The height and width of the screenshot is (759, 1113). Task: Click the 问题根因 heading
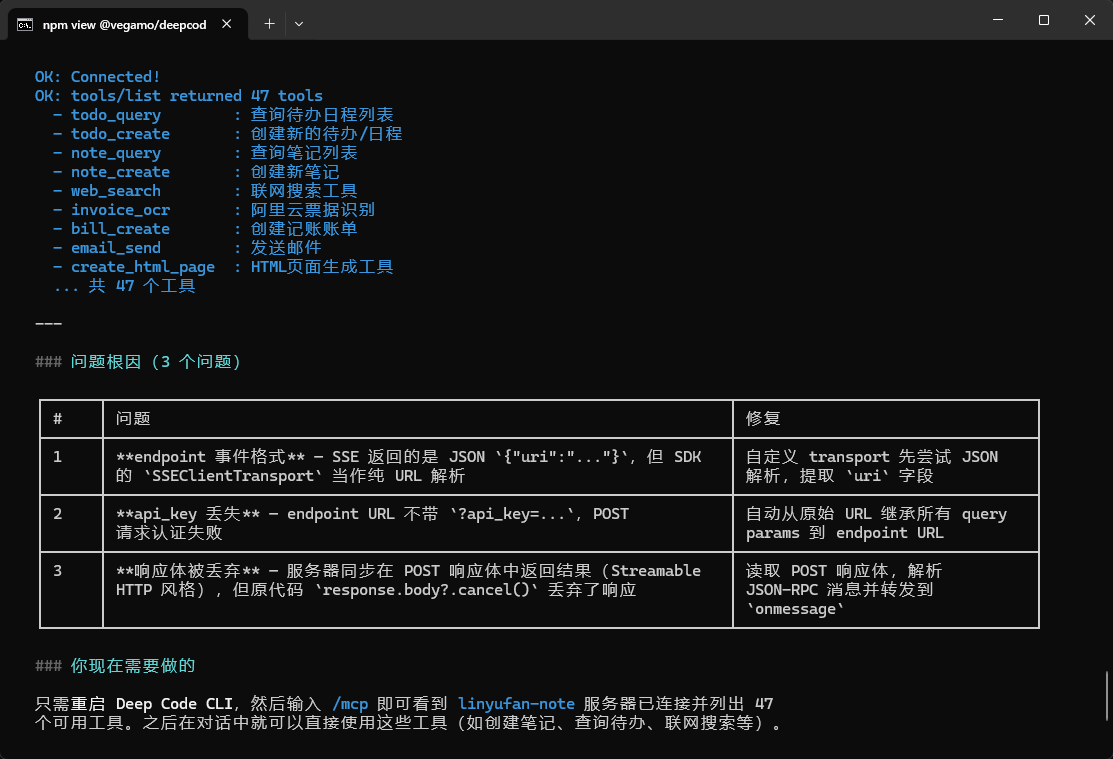[x=106, y=361]
